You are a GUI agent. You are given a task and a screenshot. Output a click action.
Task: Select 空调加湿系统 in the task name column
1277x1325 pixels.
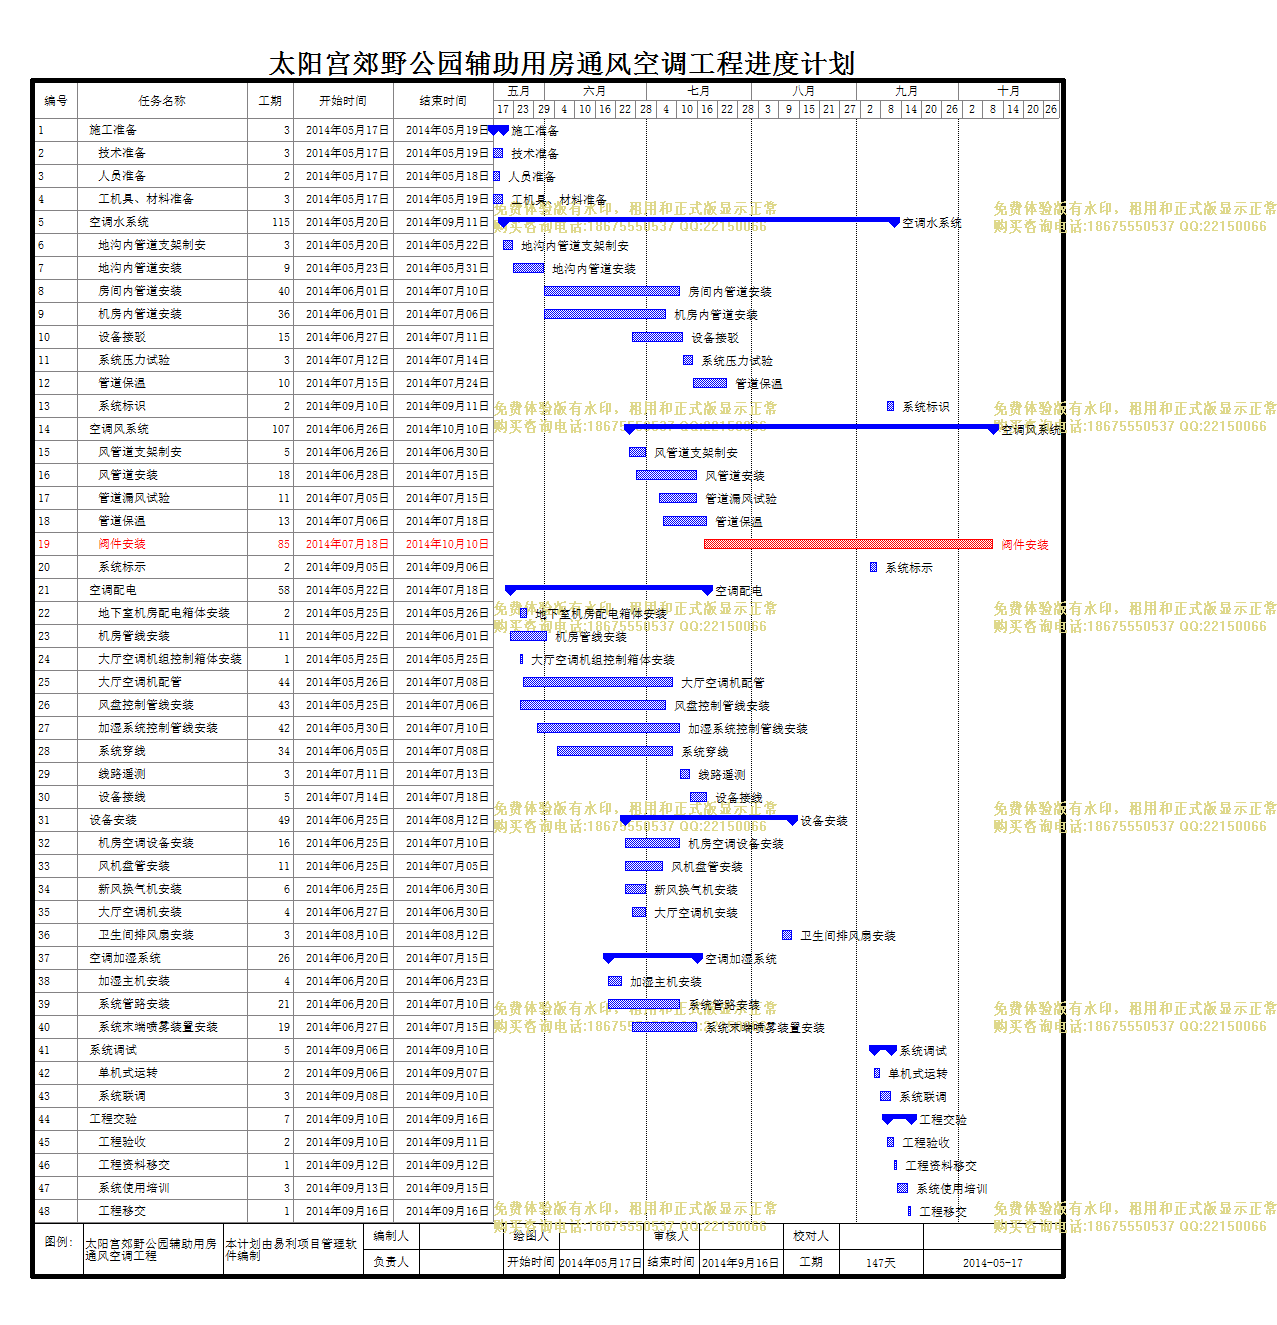pyautogui.click(x=125, y=958)
